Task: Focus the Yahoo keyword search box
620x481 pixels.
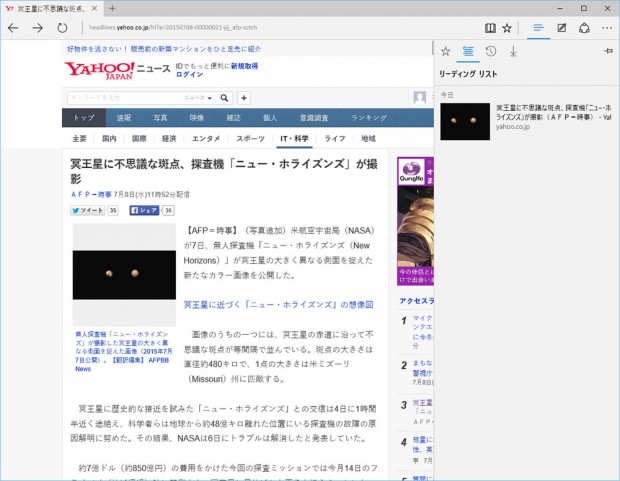Action: (x=125, y=98)
